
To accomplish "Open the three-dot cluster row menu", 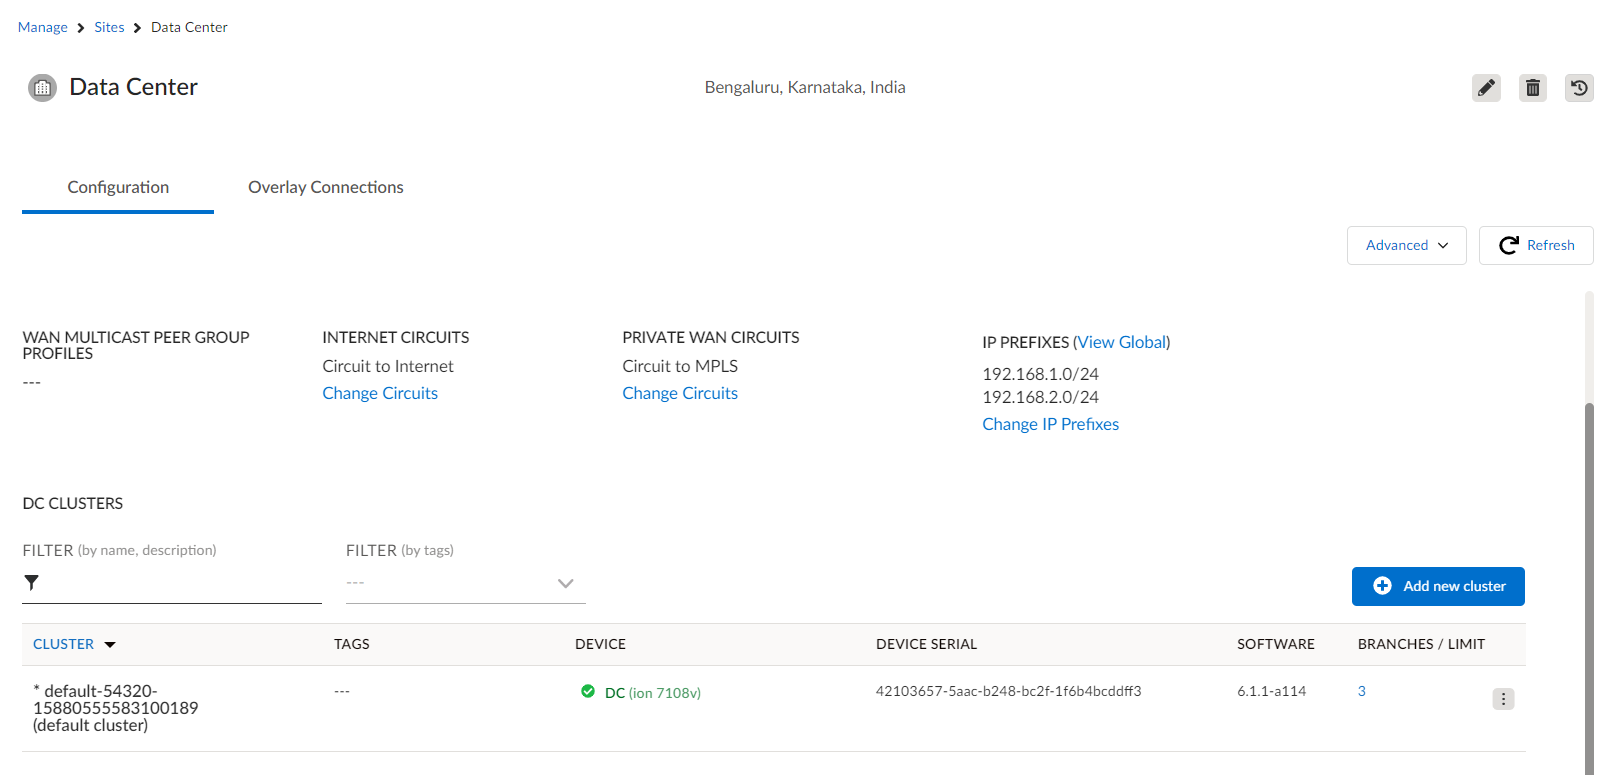I will (x=1503, y=699).
